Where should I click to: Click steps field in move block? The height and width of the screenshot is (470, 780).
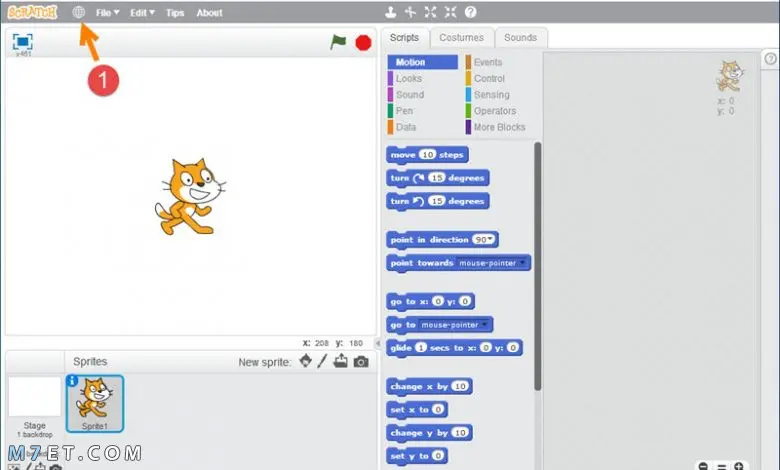[x=427, y=155]
